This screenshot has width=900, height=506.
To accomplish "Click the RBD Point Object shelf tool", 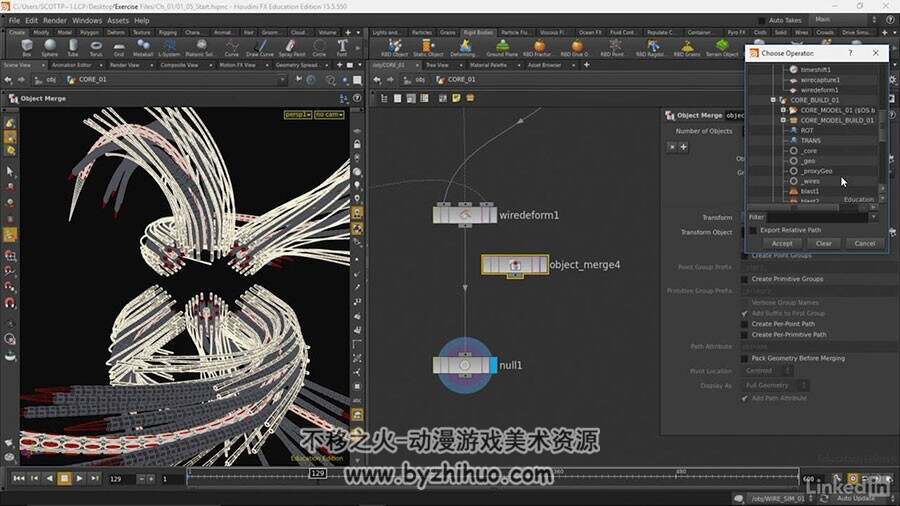I will 614,48.
